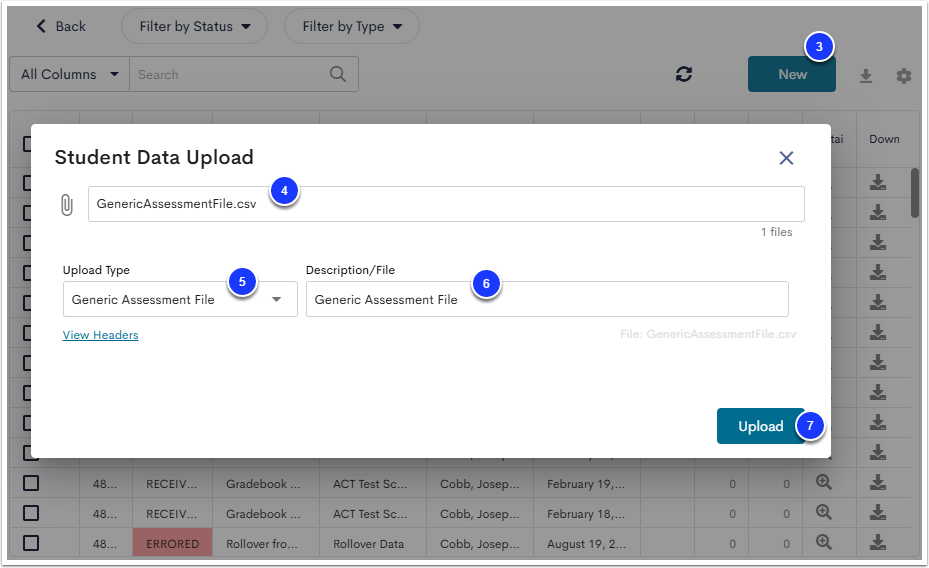
Task: Download the February 19 row file
Action: point(877,483)
